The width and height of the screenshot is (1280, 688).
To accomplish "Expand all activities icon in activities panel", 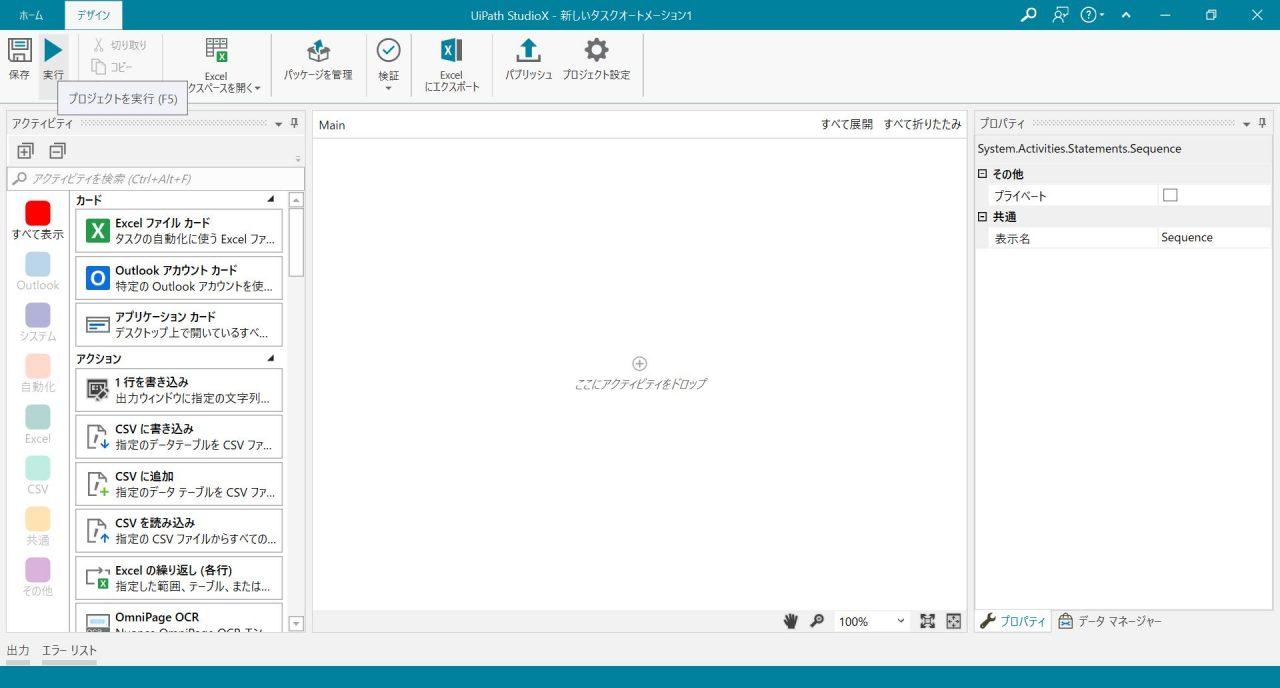I will (x=25, y=151).
